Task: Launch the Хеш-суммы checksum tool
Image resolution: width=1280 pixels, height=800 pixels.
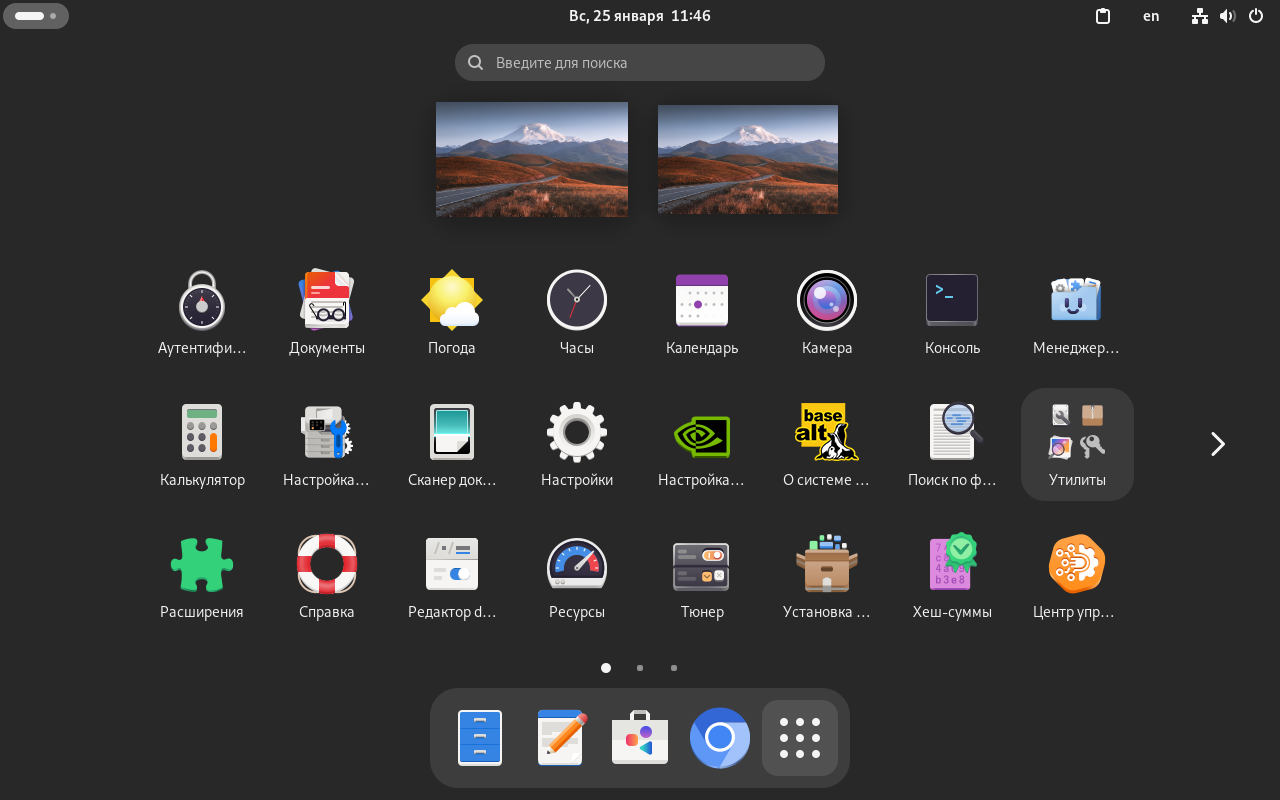Action: click(x=952, y=564)
